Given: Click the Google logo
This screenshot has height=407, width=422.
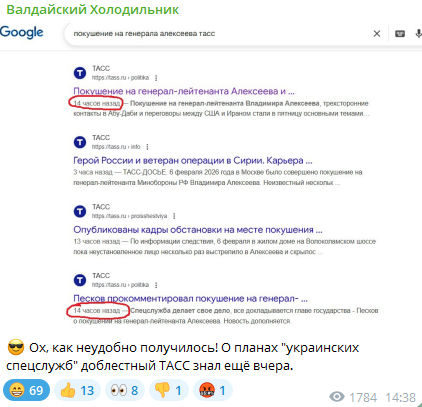Looking at the screenshot, I should [22, 33].
